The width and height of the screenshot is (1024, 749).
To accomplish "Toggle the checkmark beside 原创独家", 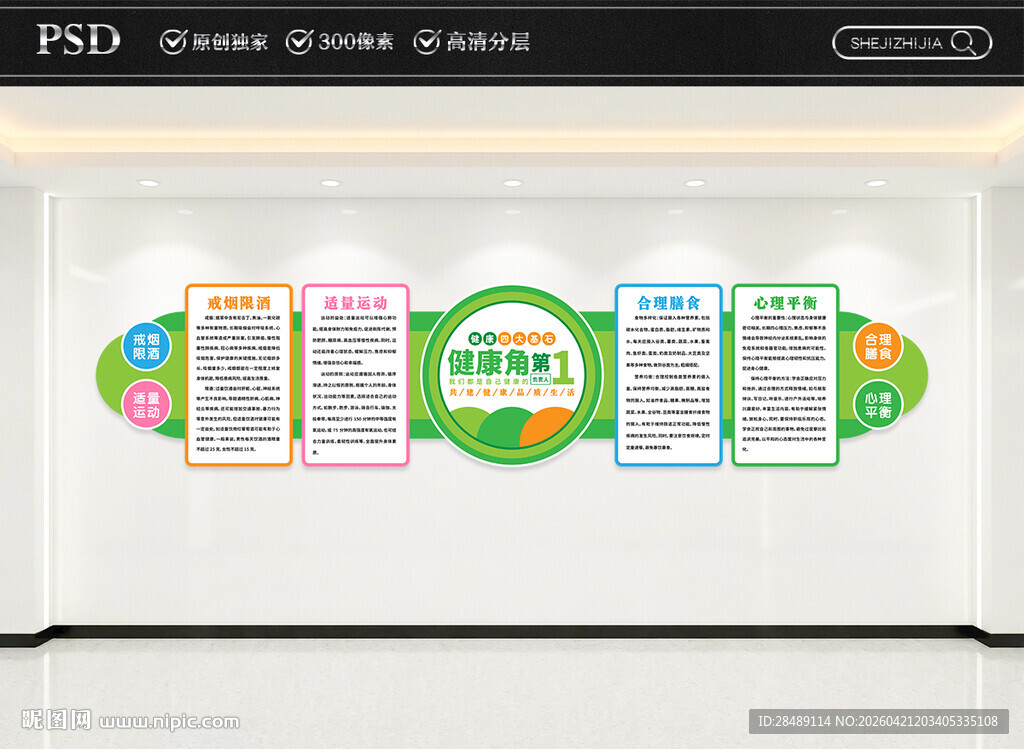I will point(173,42).
